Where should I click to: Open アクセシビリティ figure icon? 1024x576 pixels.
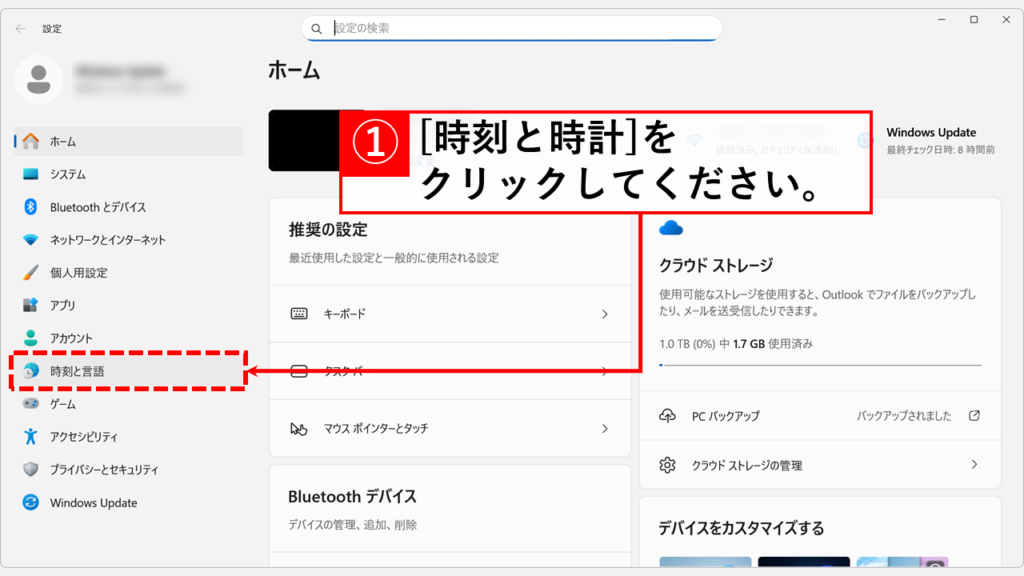[31, 437]
